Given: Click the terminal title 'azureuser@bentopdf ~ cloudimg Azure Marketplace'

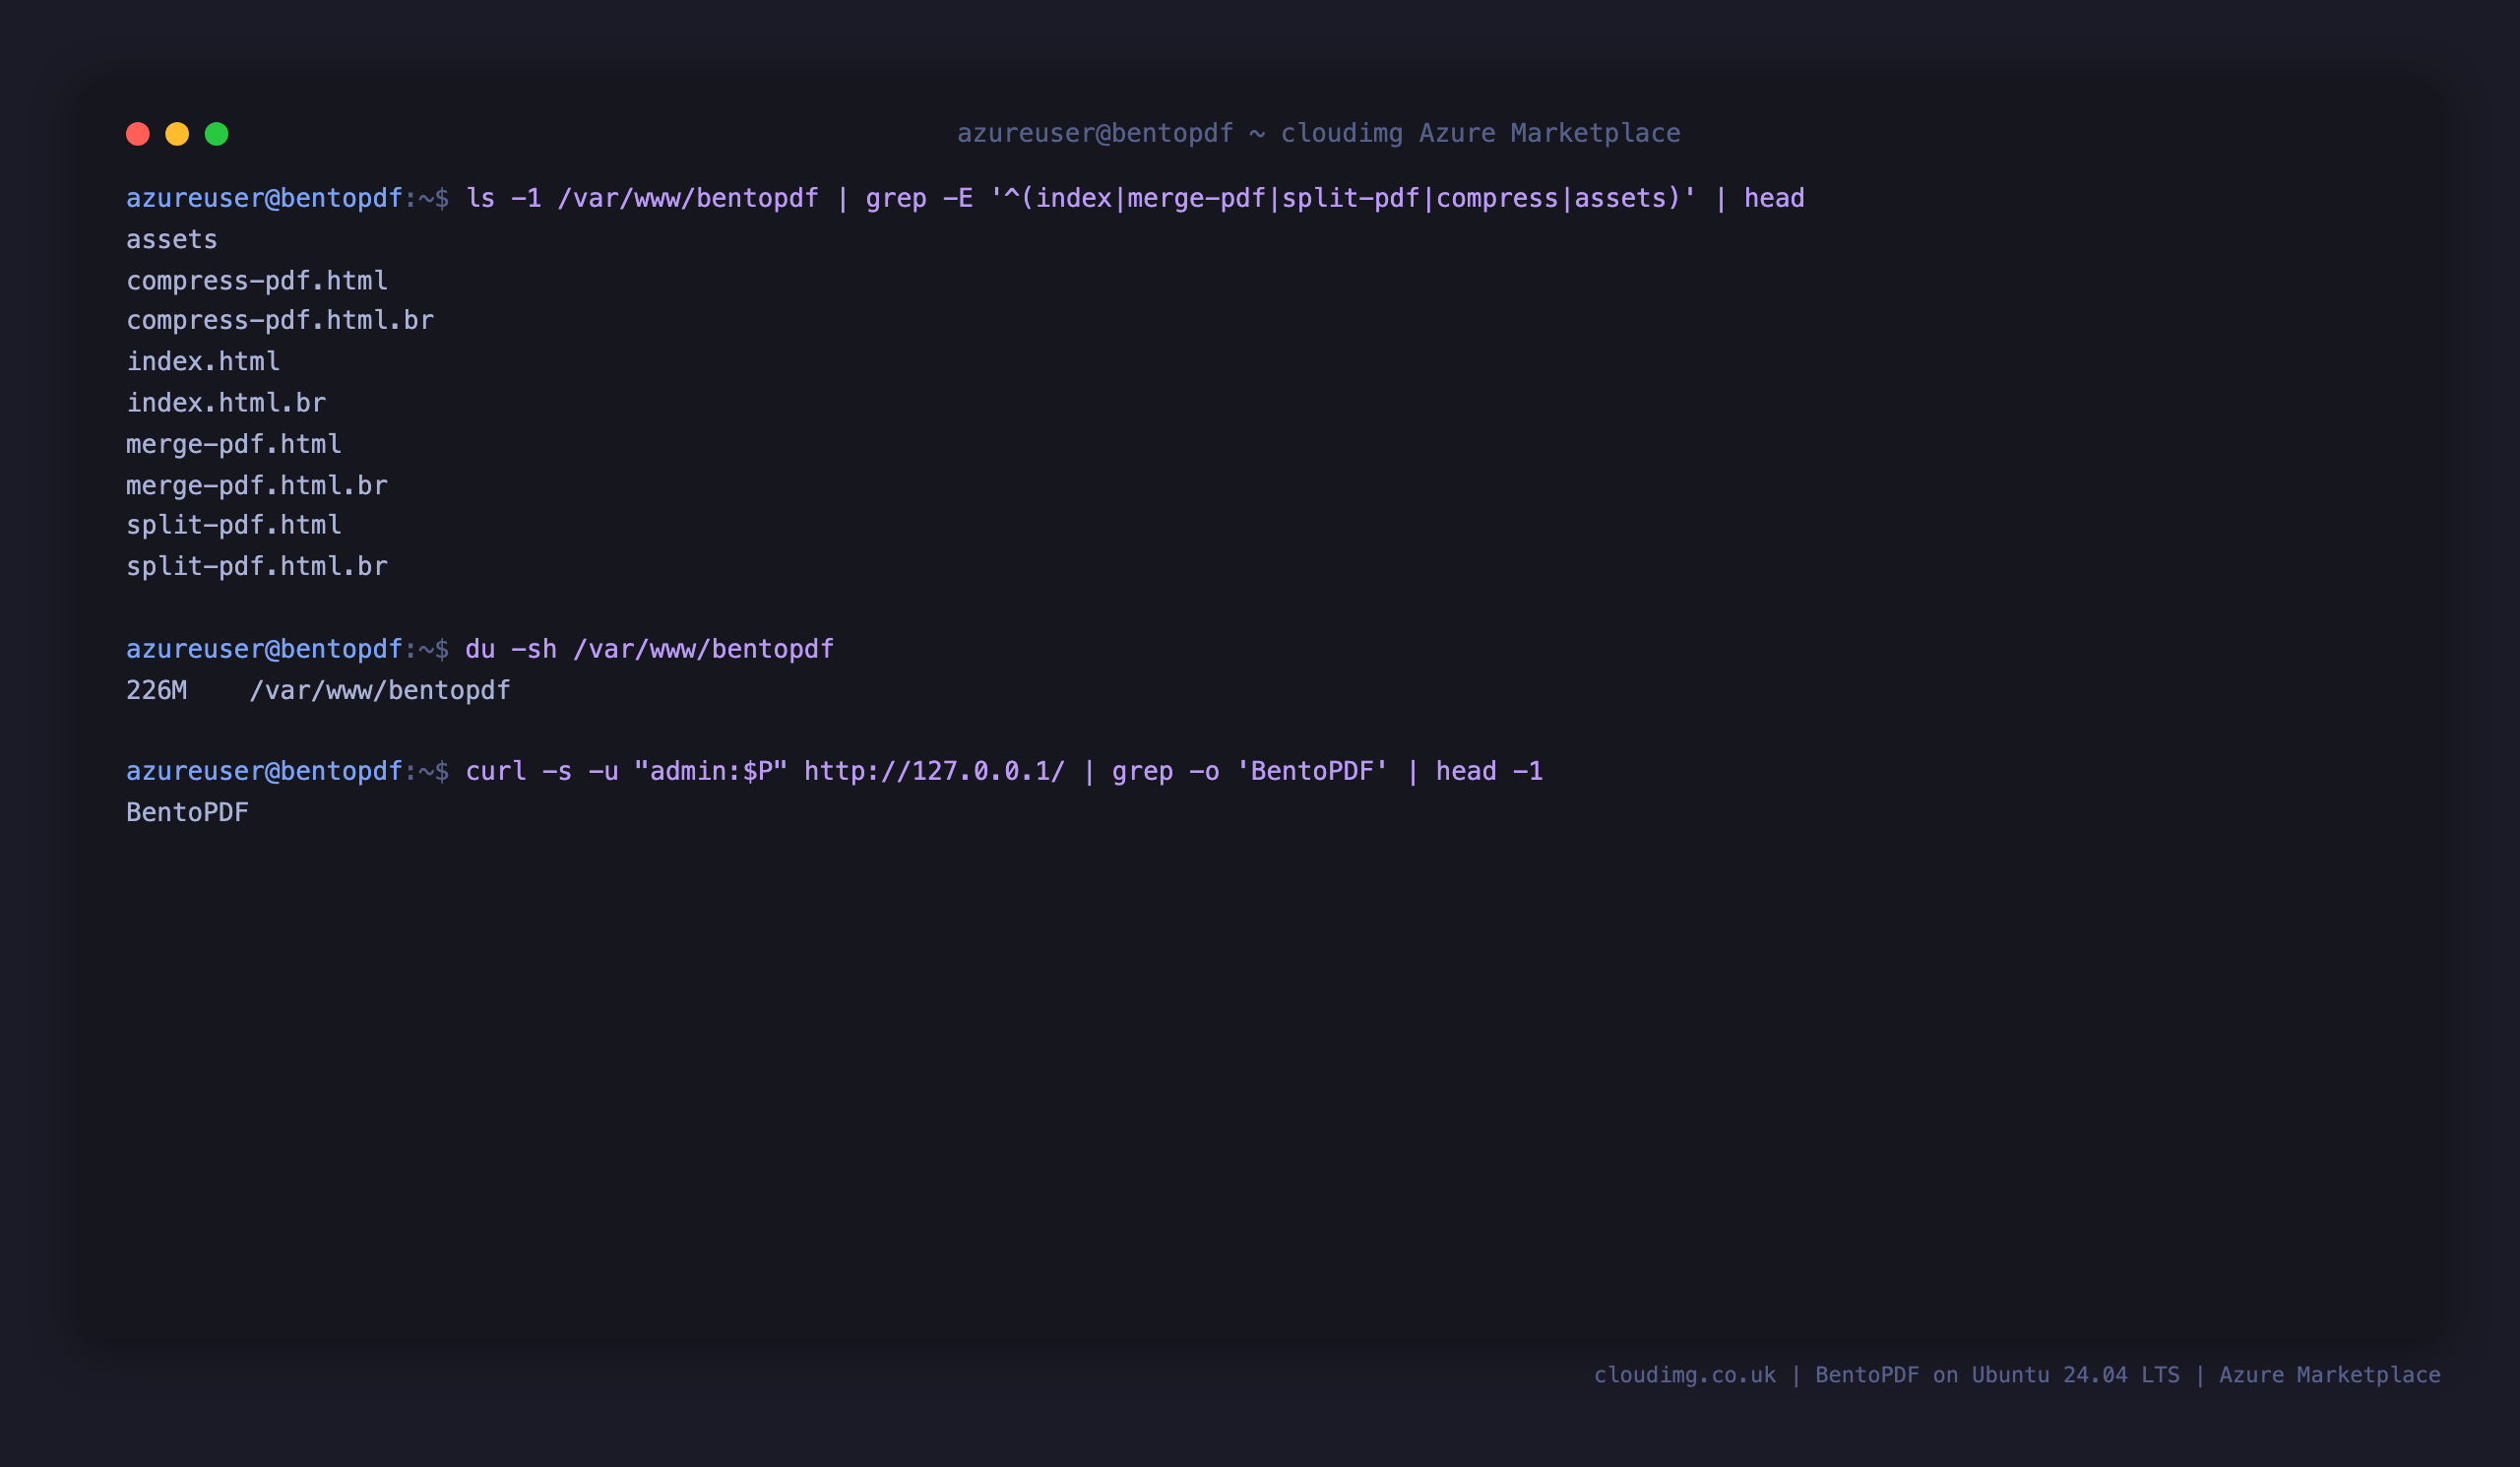Looking at the screenshot, I should 1319,134.
